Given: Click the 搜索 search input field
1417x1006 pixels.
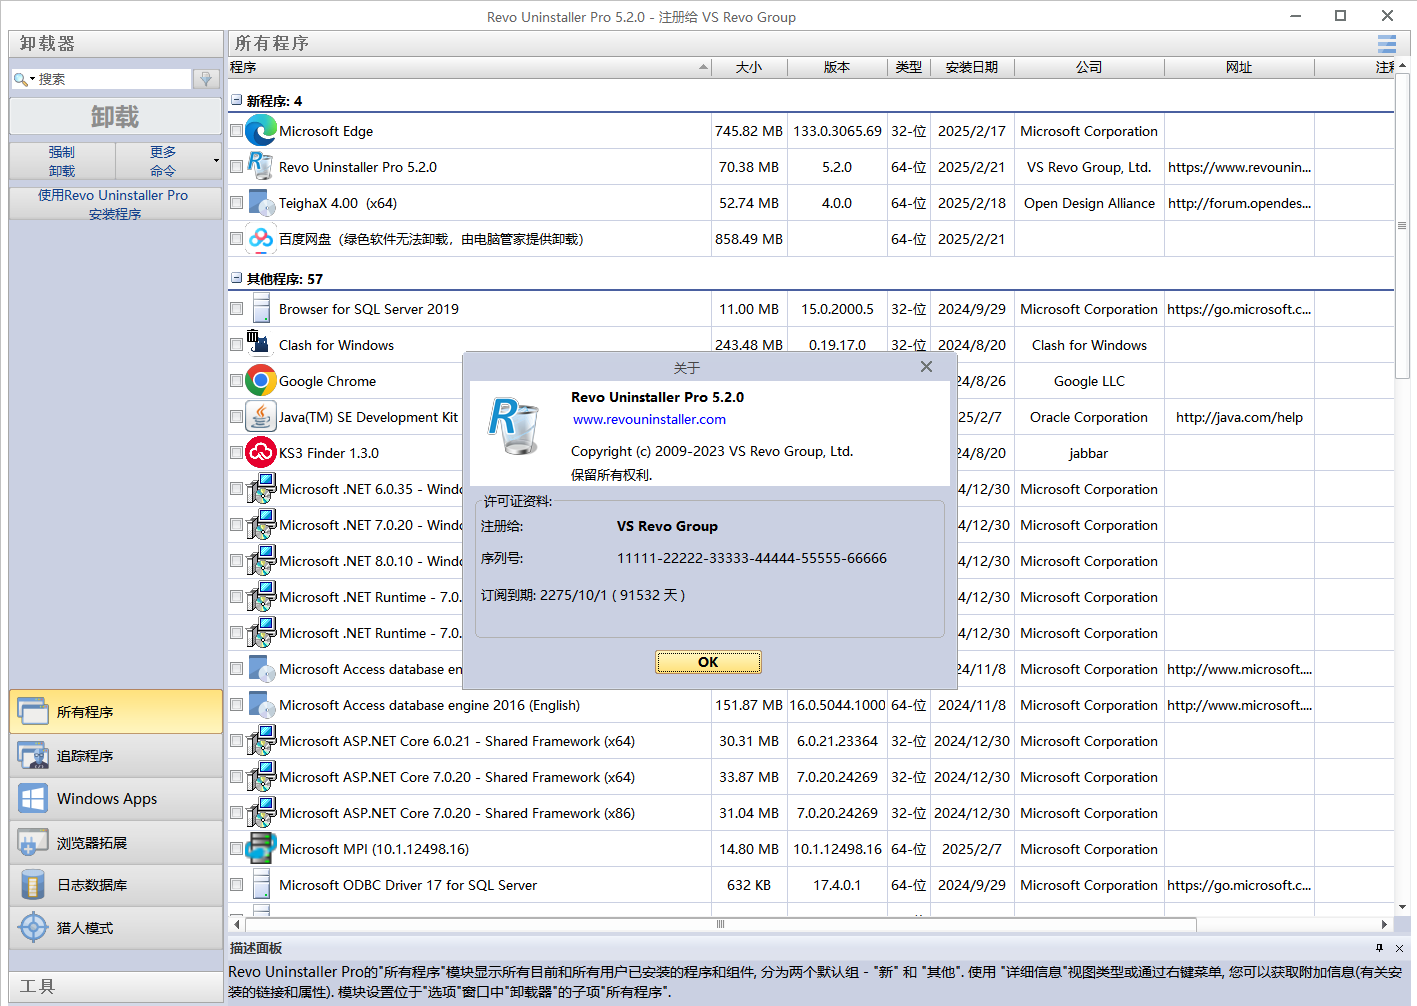Looking at the screenshot, I should coord(112,79).
